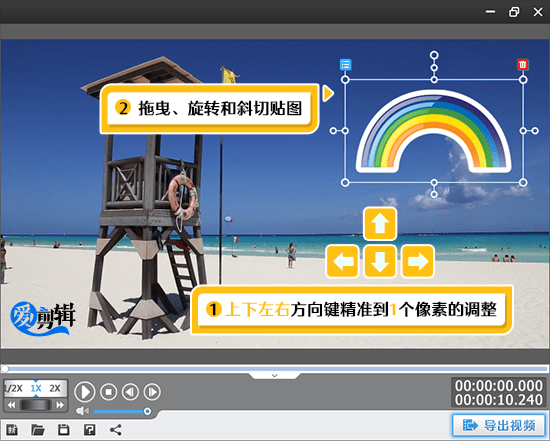Screen dimensions: 550x441
Task: Share the project via share icon
Action: [116, 429]
